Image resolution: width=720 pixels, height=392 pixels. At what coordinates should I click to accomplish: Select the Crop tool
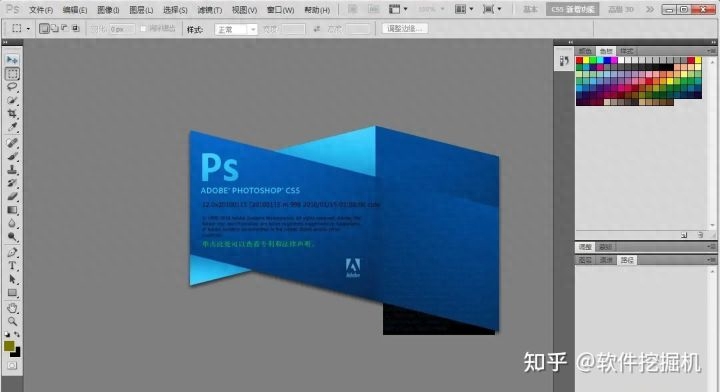(12, 113)
